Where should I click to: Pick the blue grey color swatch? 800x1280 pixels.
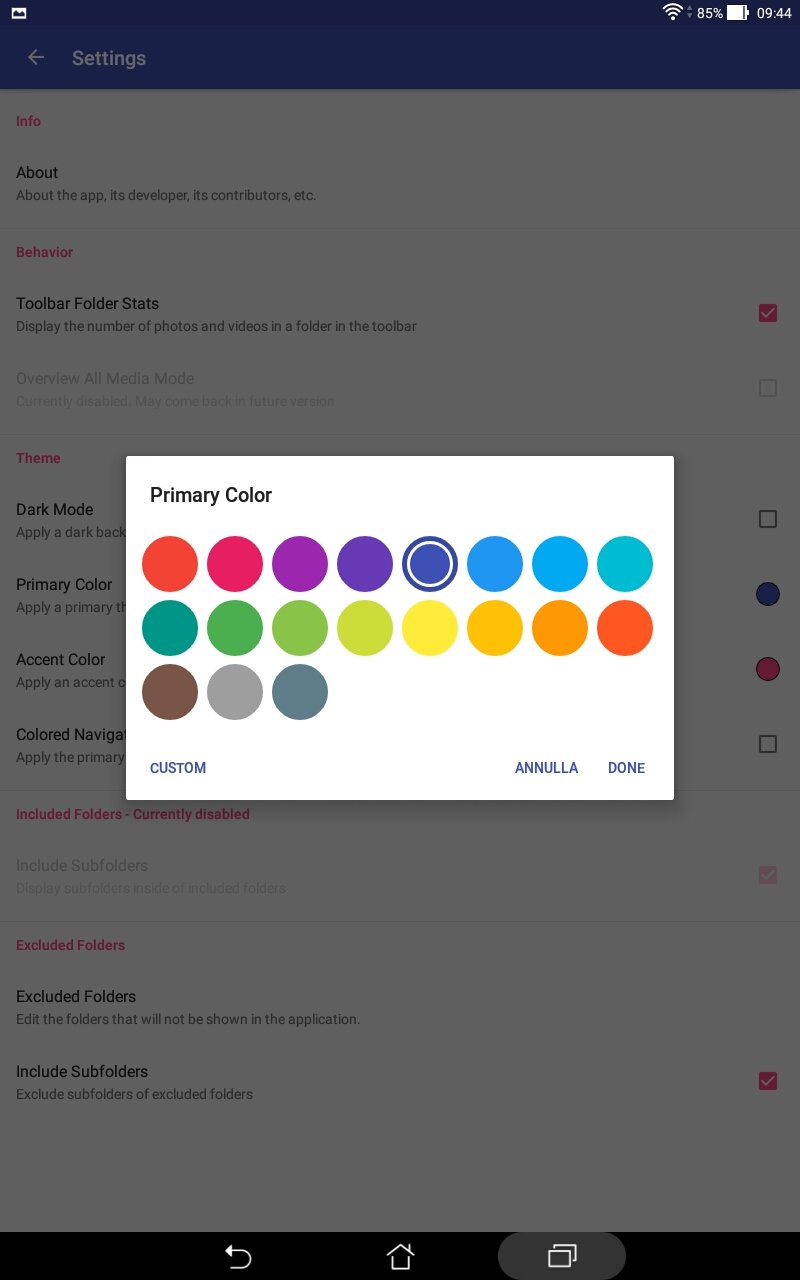click(300, 692)
